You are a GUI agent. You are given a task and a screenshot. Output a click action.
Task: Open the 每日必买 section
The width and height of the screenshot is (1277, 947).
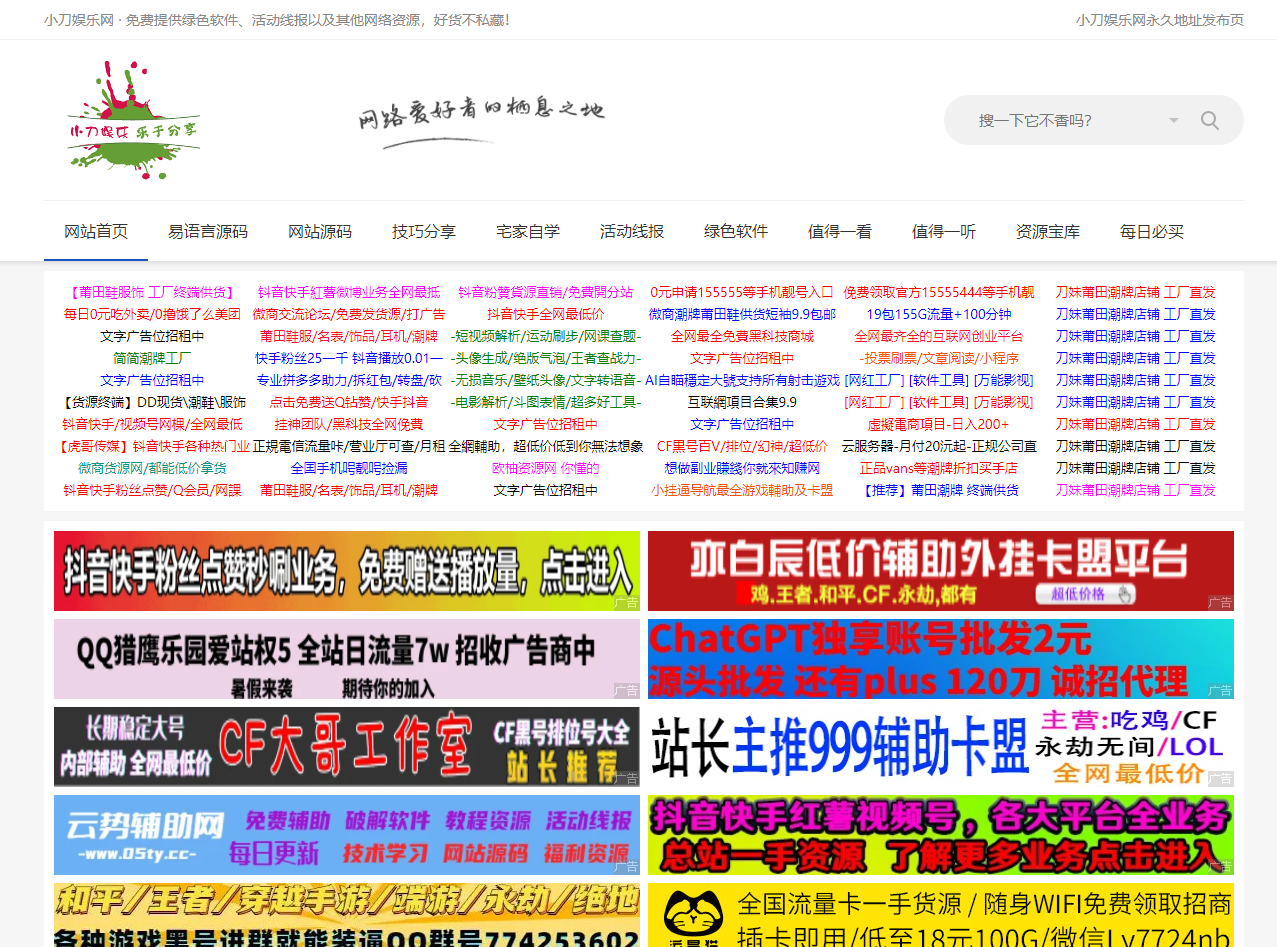1151,231
